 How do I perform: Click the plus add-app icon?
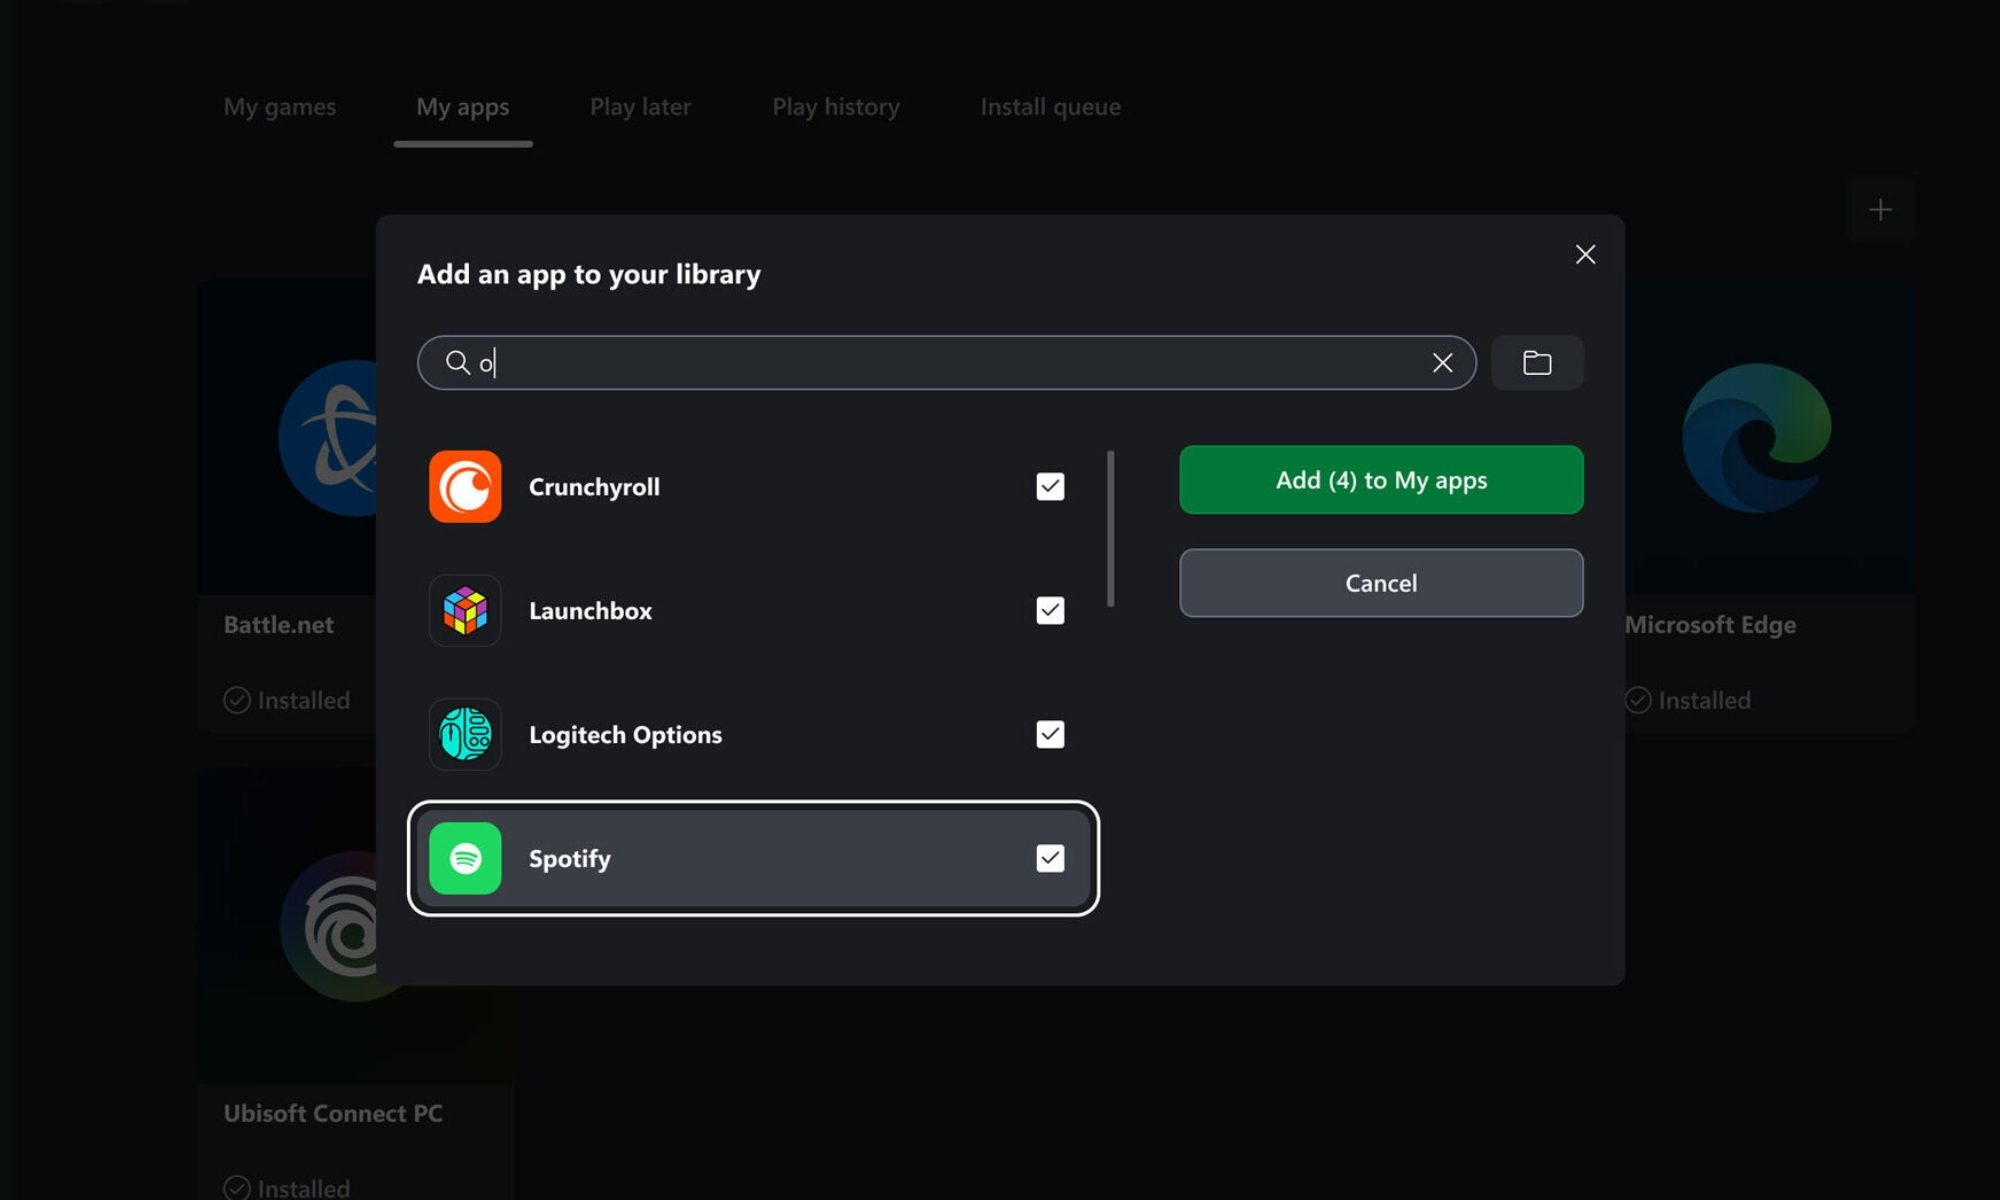[x=1880, y=210]
